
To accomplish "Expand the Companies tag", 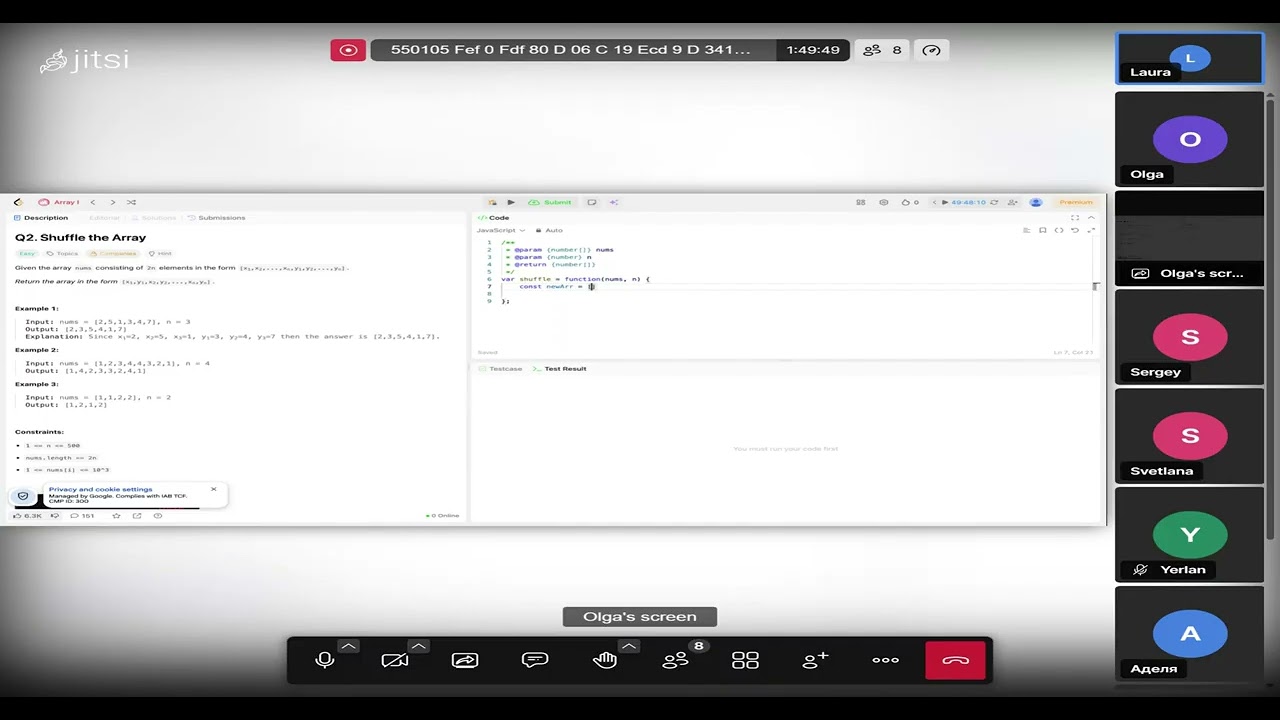I will (x=114, y=253).
